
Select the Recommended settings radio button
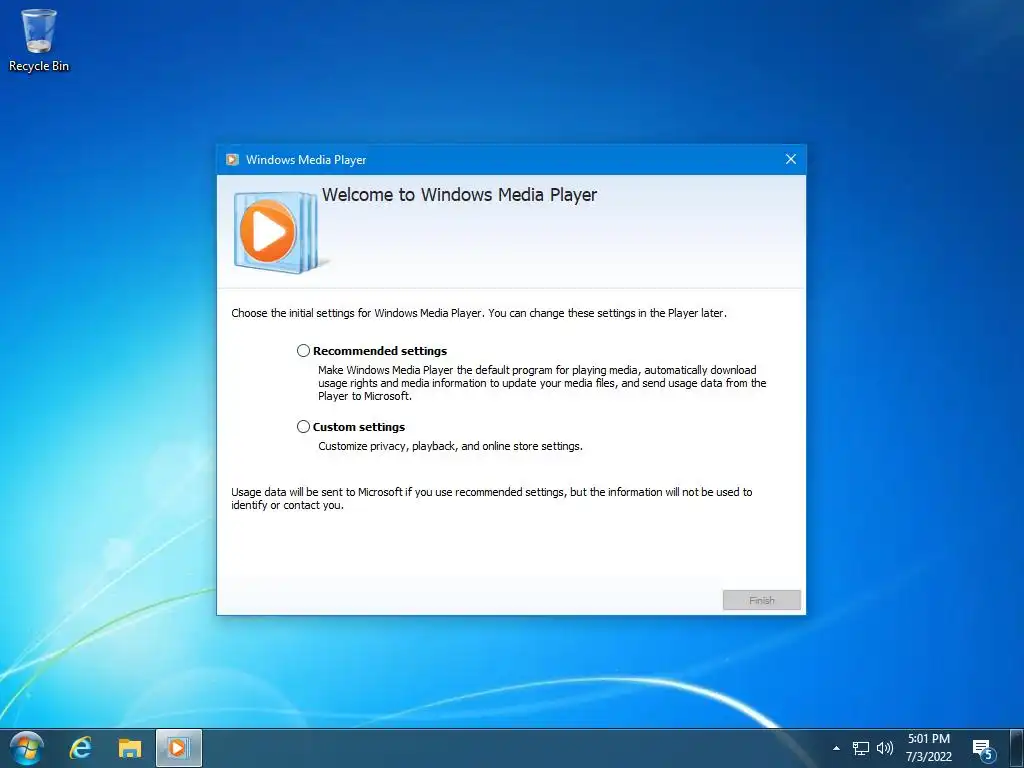click(x=303, y=351)
